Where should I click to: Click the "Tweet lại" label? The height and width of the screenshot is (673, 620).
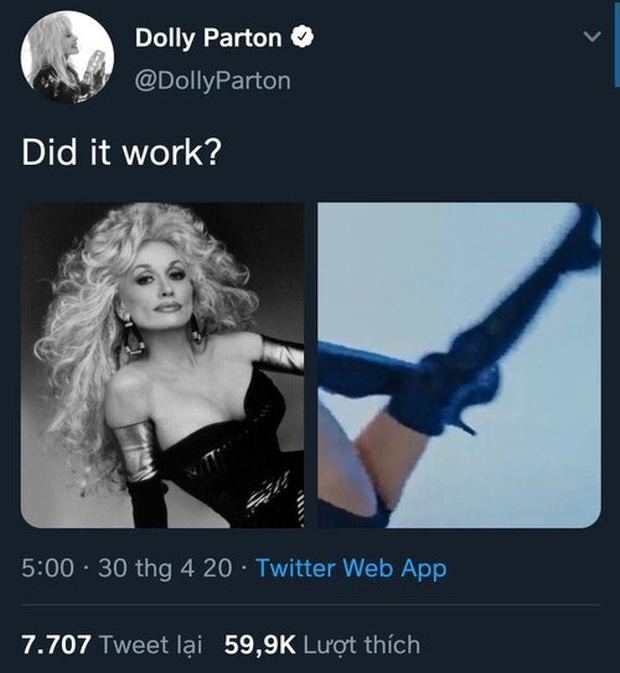tap(151, 645)
